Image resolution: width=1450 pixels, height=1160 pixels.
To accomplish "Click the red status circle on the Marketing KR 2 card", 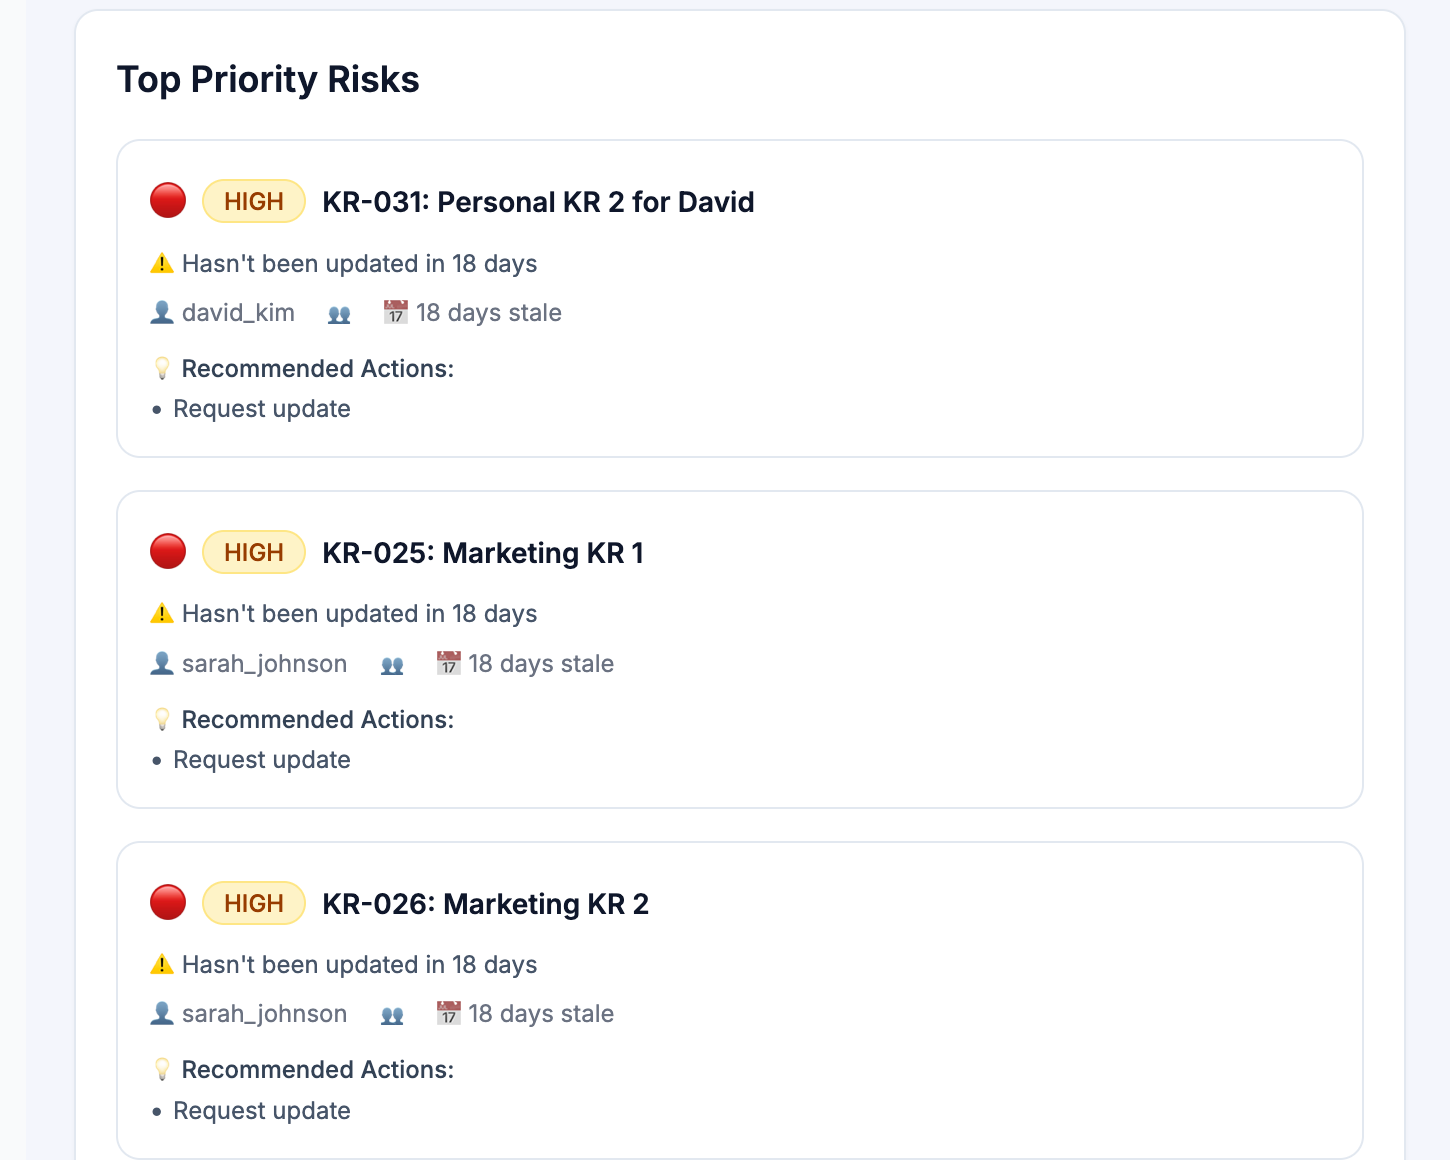I will click(x=167, y=902).
